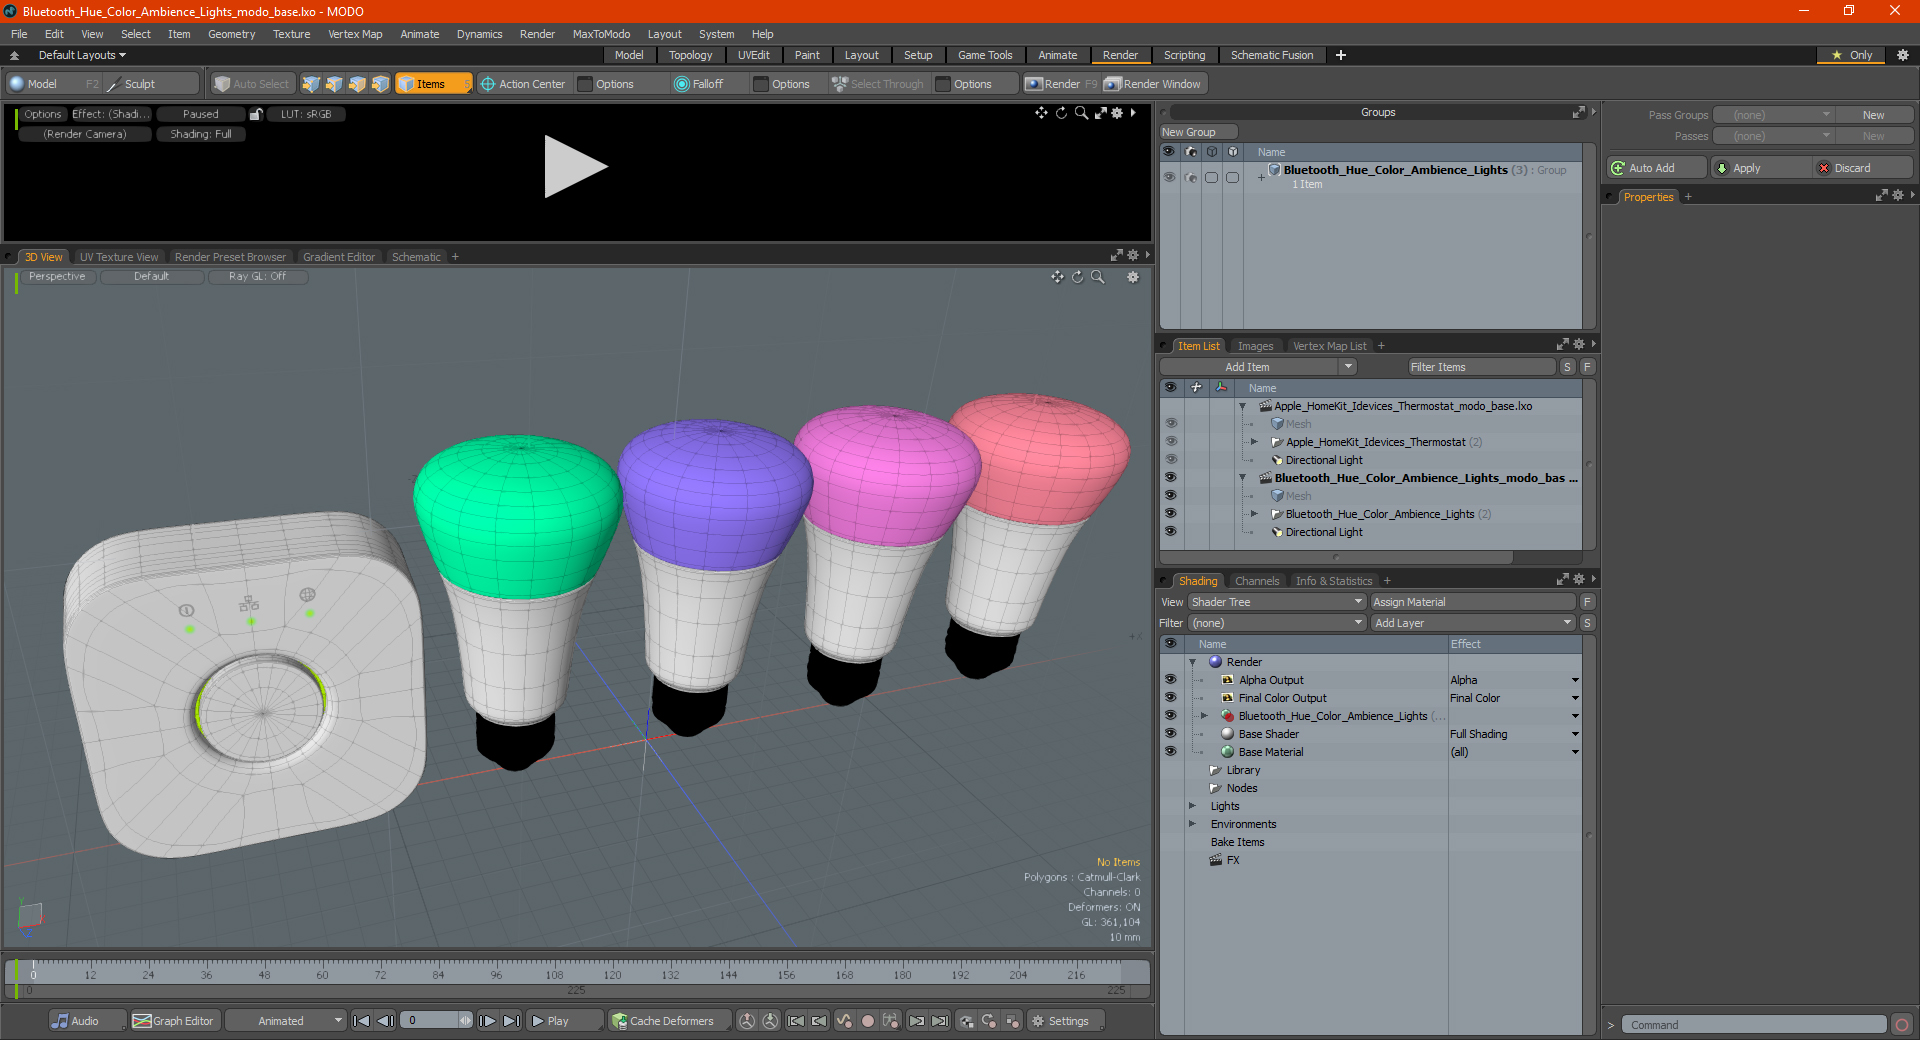This screenshot has width=1920, height=1040.
Task: Click the Play button in timeline
Action: 563,1021
